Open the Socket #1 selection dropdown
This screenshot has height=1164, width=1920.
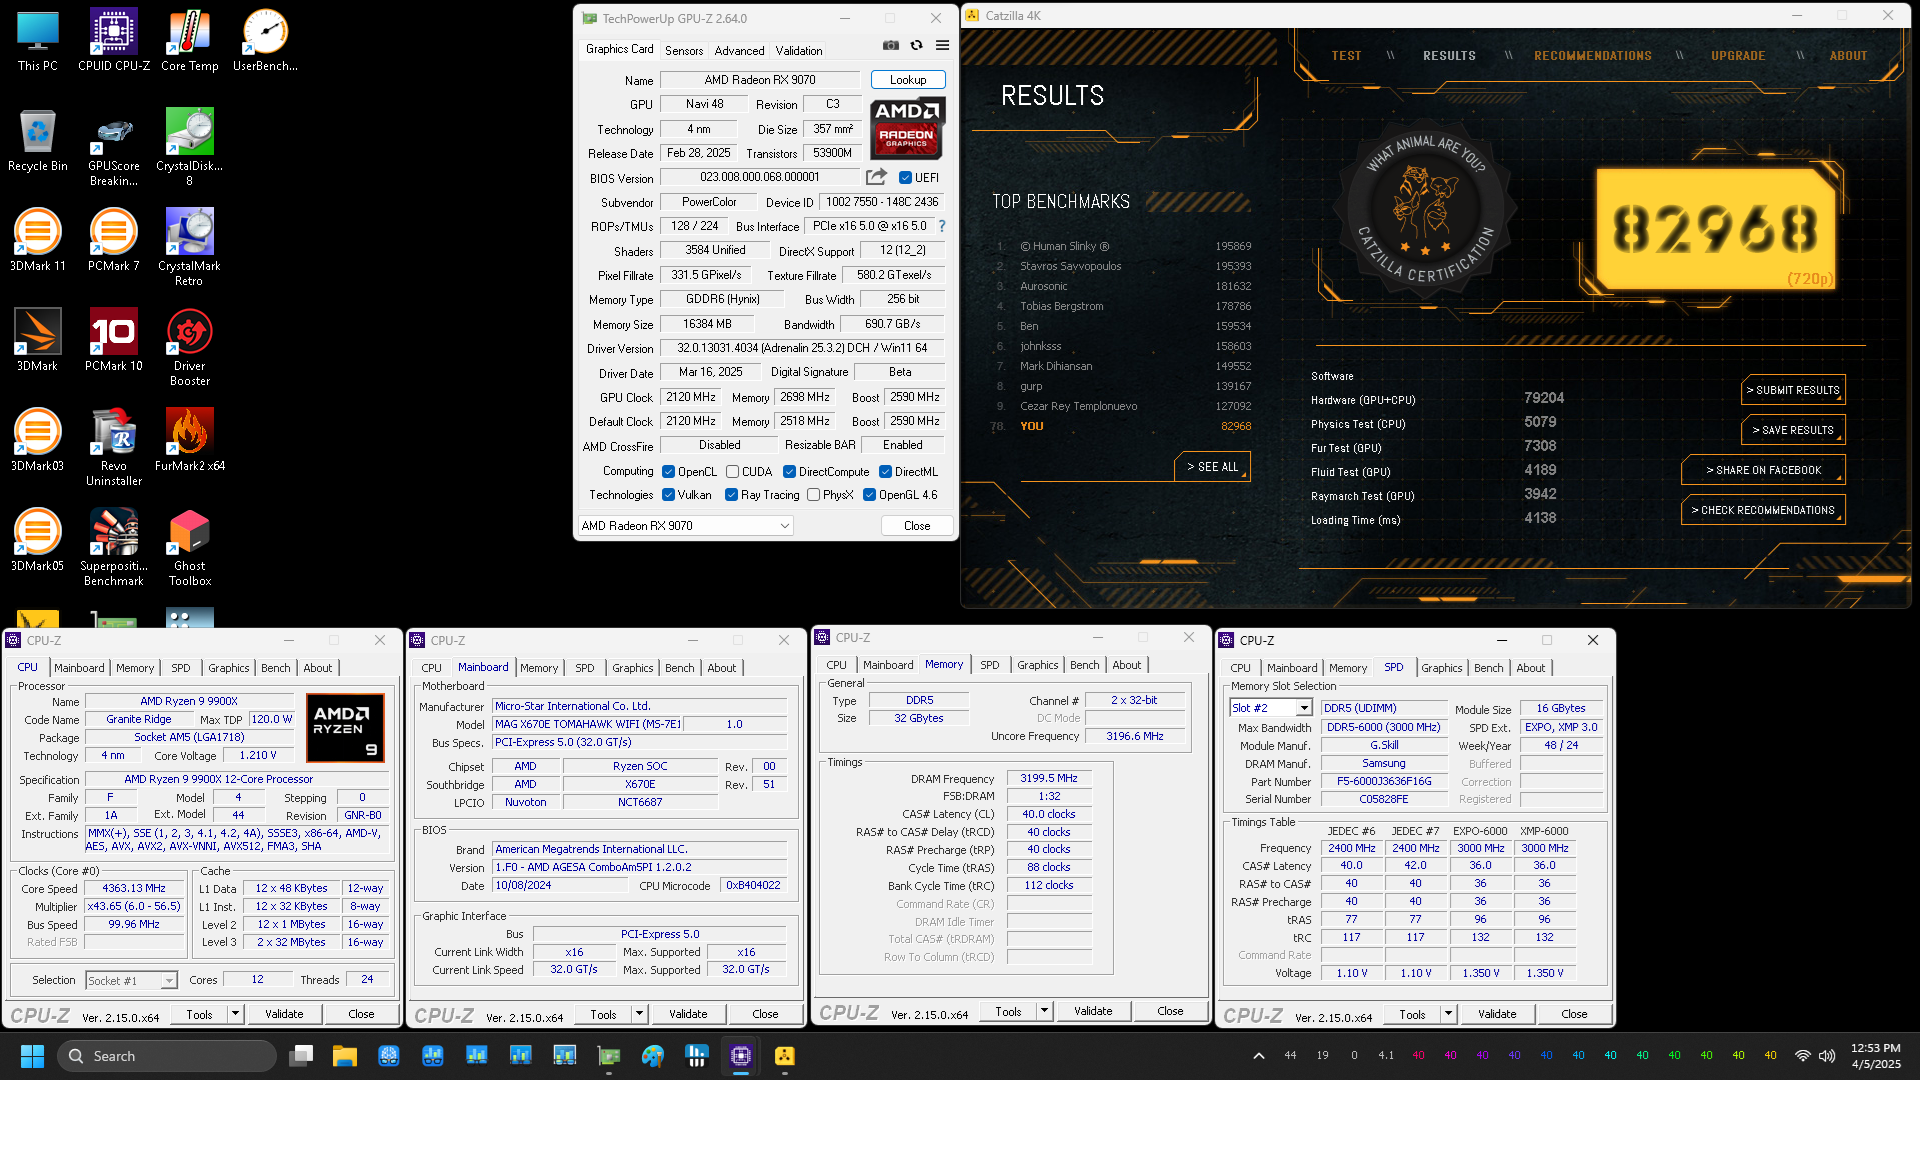tap(132, 981)
